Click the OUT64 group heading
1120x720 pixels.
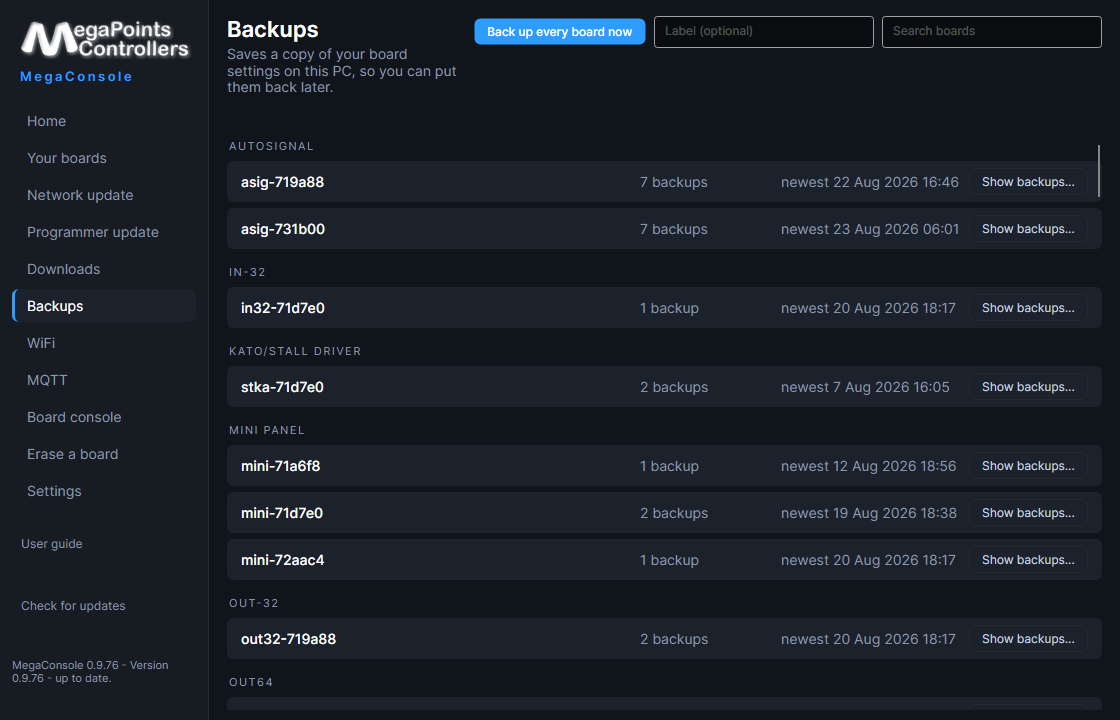[251, 682]
